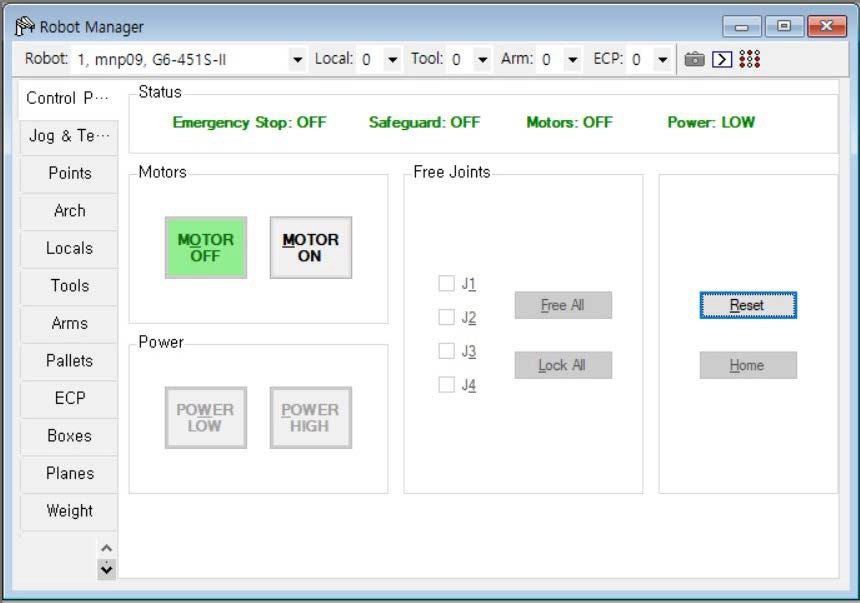Image resolution: width=860 pixels, height=603 pixels.
Task: Tick the J2 free joint checkbox
Action: pyautogui.click(x=446, y=317)
